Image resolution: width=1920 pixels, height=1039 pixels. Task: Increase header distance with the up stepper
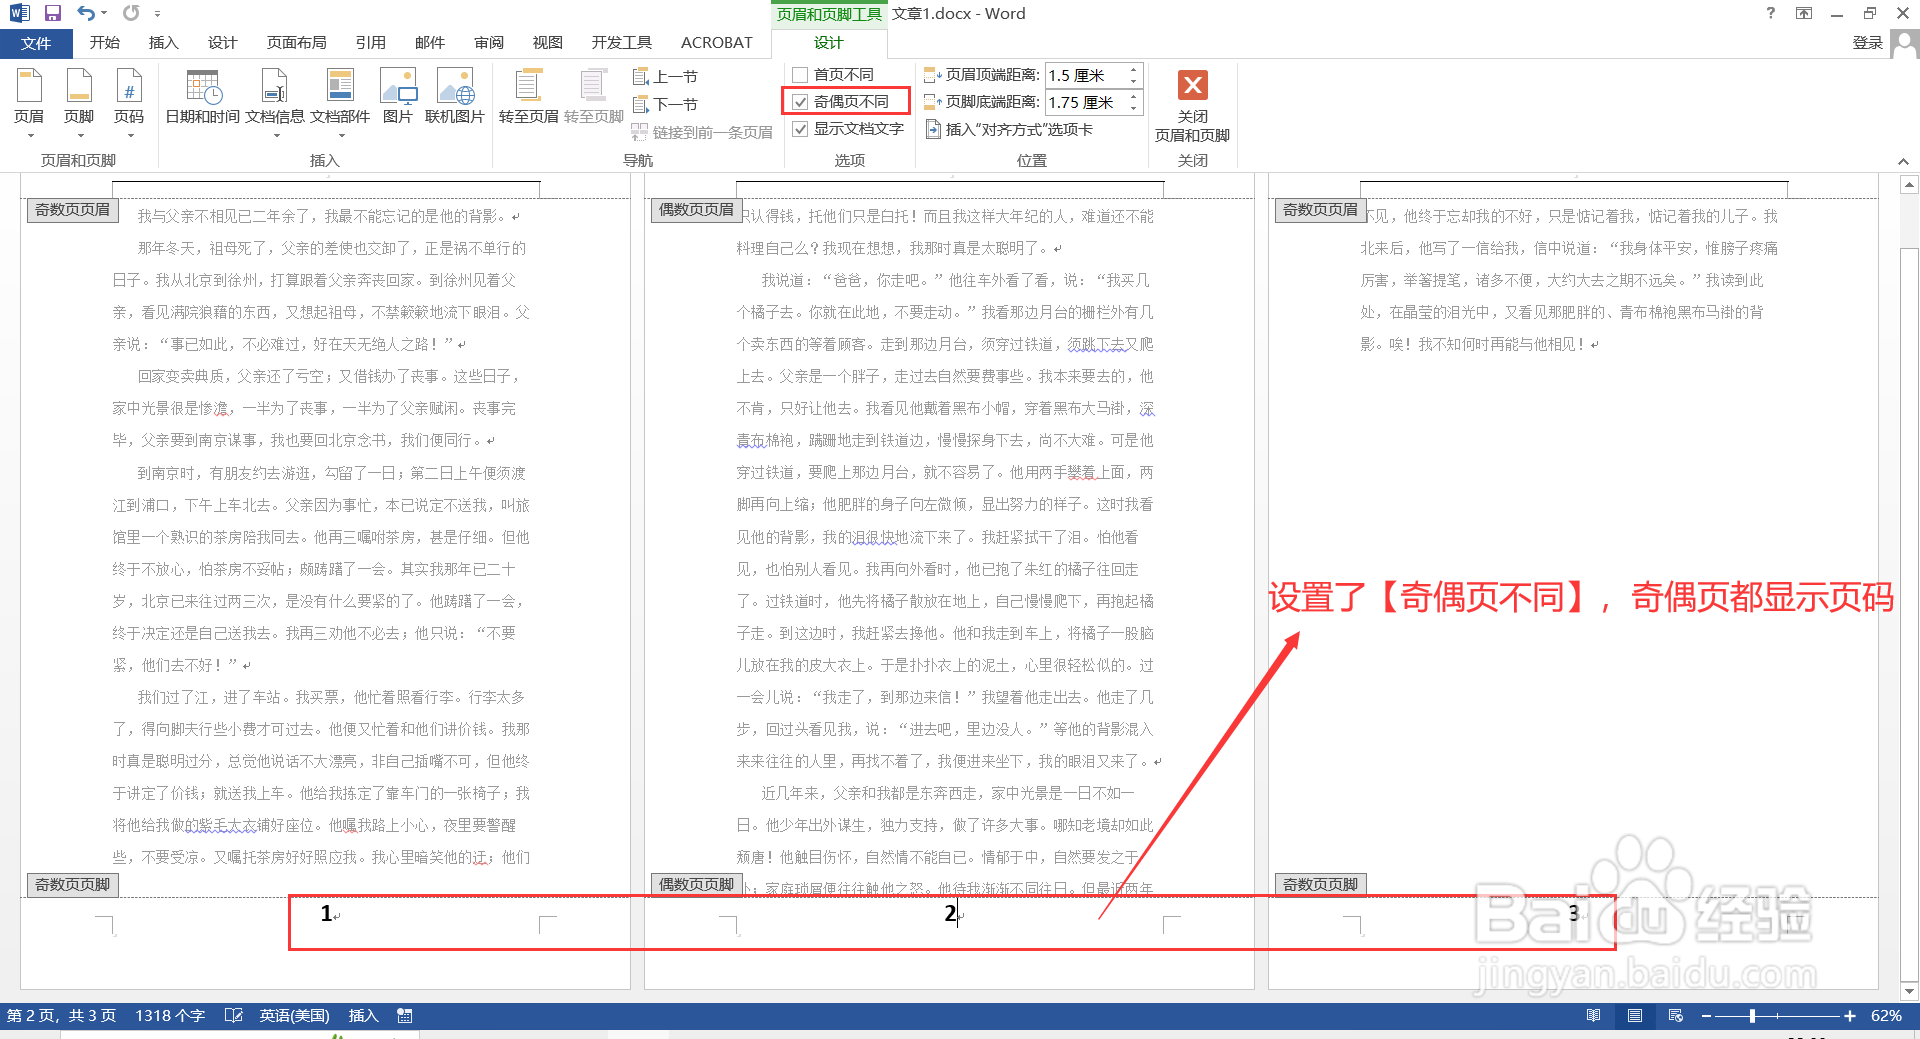(x=1132, y=69)
